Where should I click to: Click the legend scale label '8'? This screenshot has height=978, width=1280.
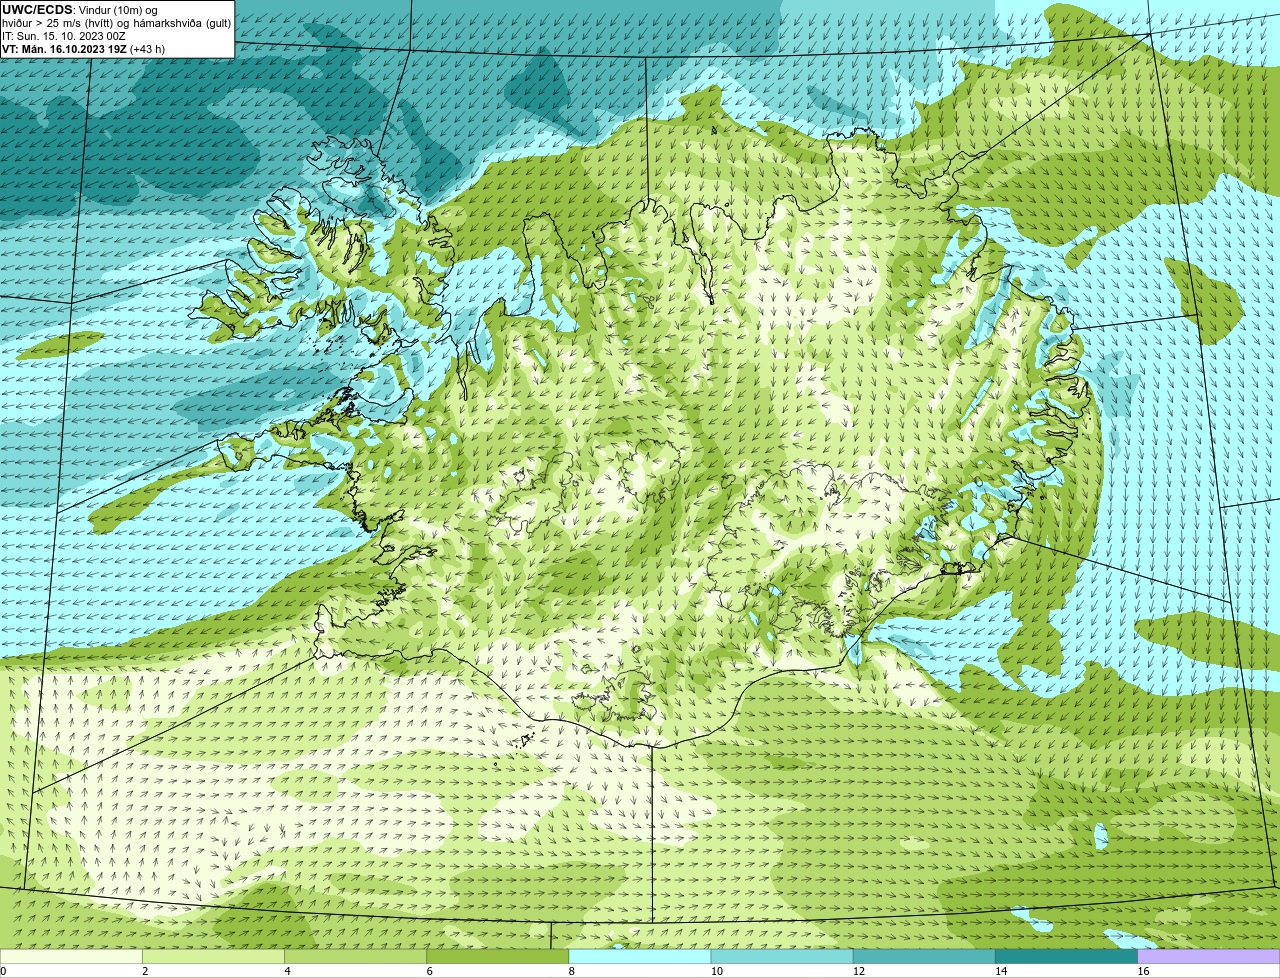click(x=572, y=971)
